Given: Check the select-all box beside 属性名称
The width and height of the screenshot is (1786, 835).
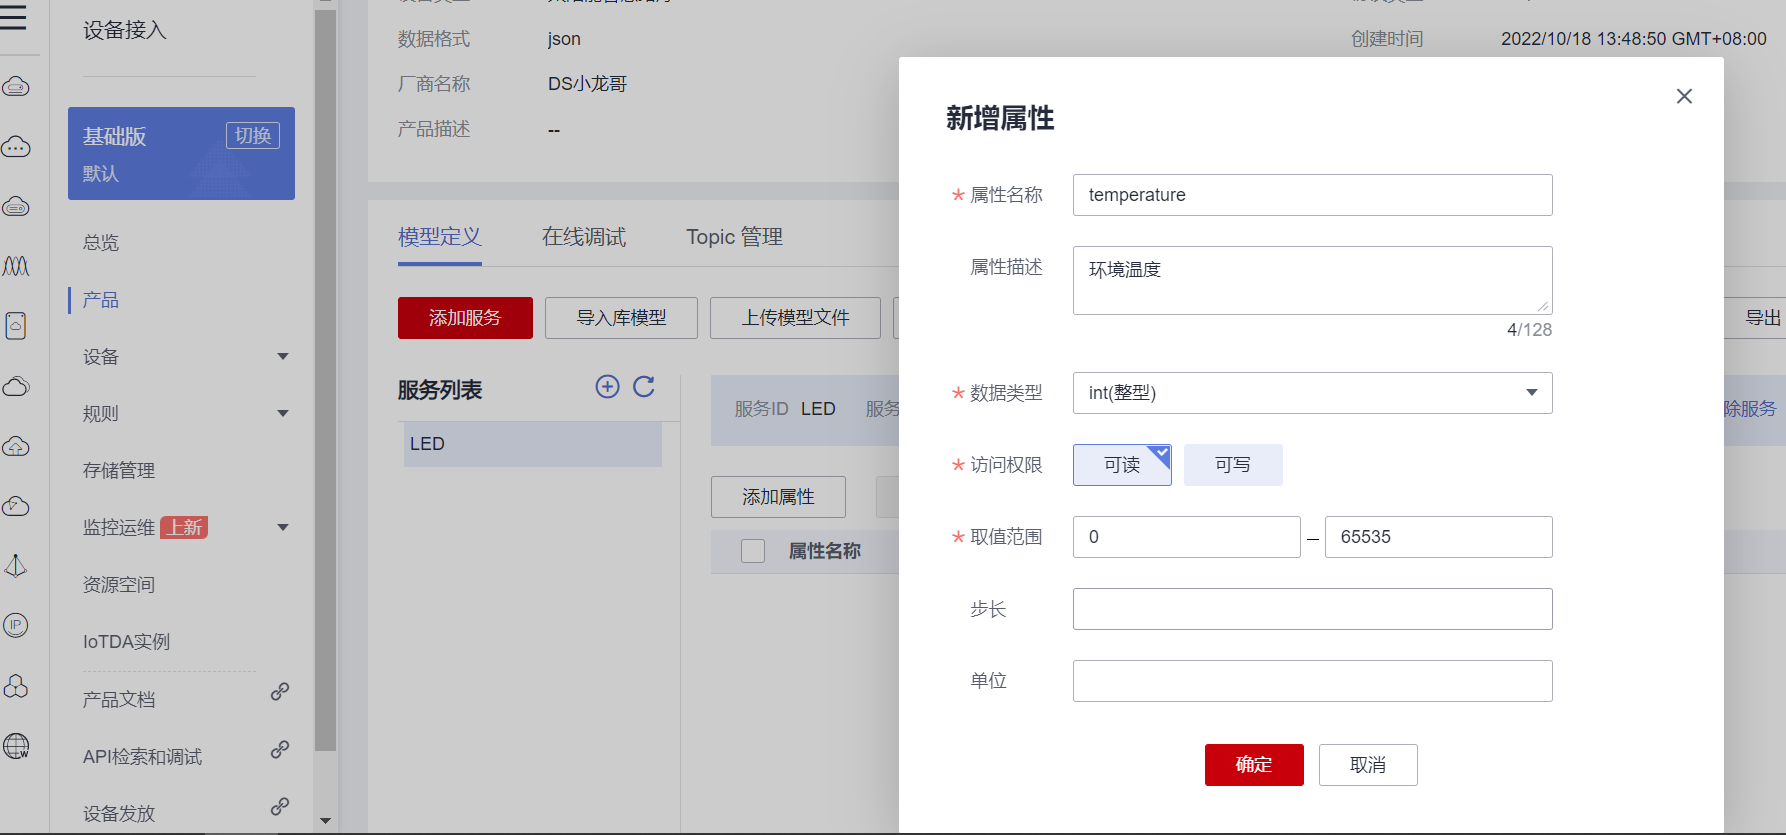Looking at the screenshot, I should pos(753,551).
